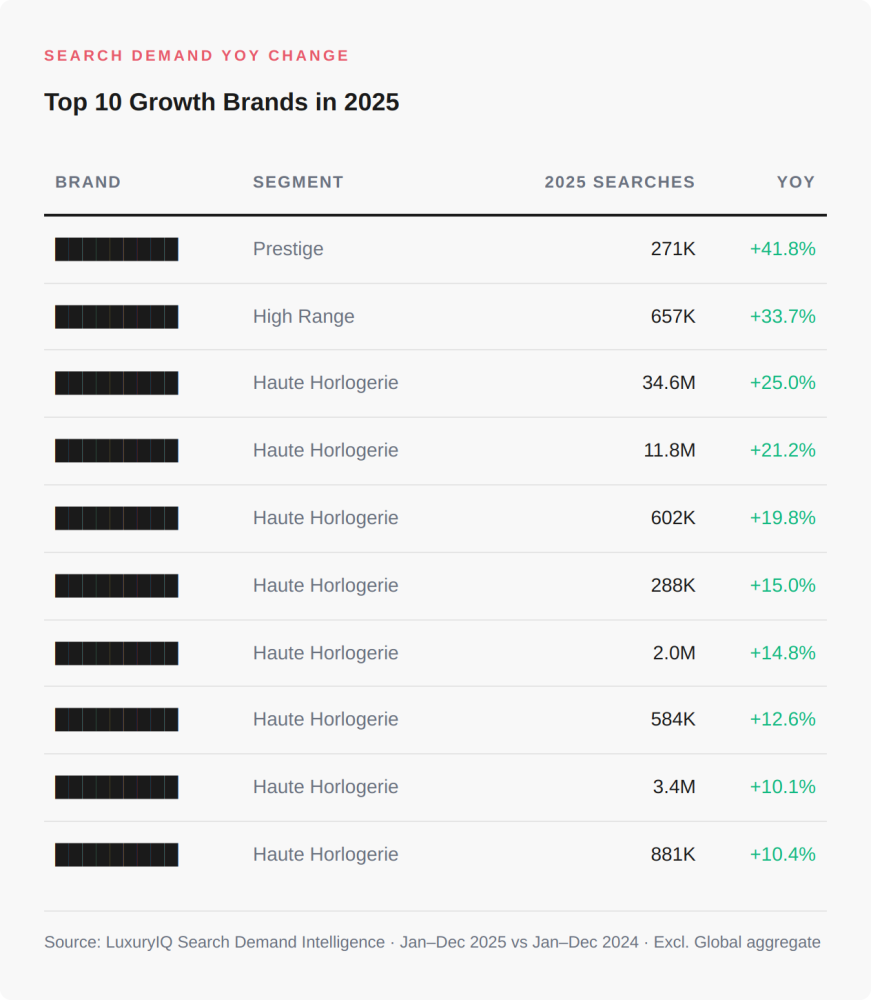Image resolution: width=871 pixels, height=1000 pixels.
Task: Select Haute Horlogerie in the 3.4M row
Action: click(x=325, y=787)
